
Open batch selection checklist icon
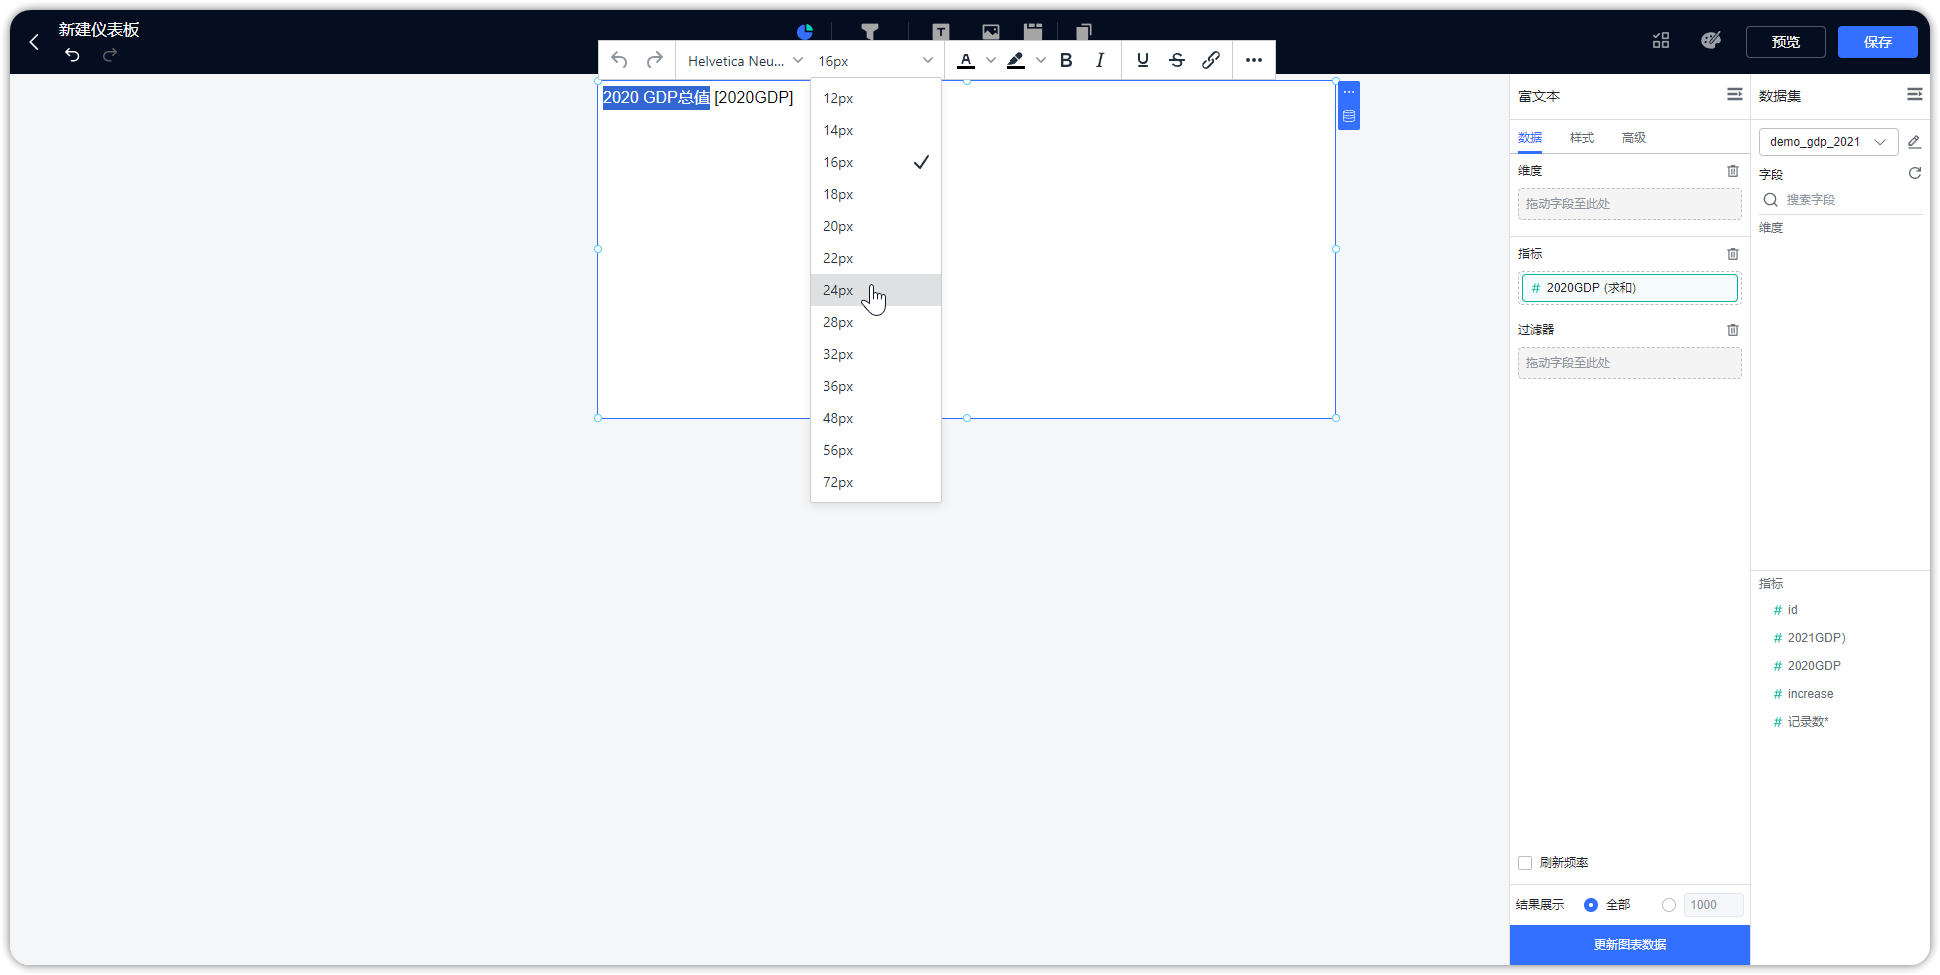click(1661, 41)
